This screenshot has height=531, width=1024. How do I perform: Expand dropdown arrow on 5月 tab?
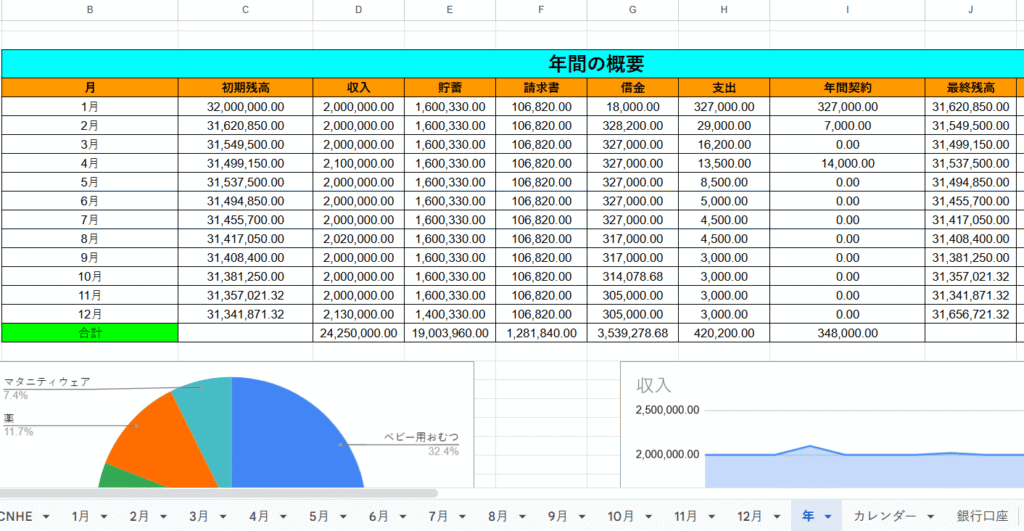coord(343,517)
